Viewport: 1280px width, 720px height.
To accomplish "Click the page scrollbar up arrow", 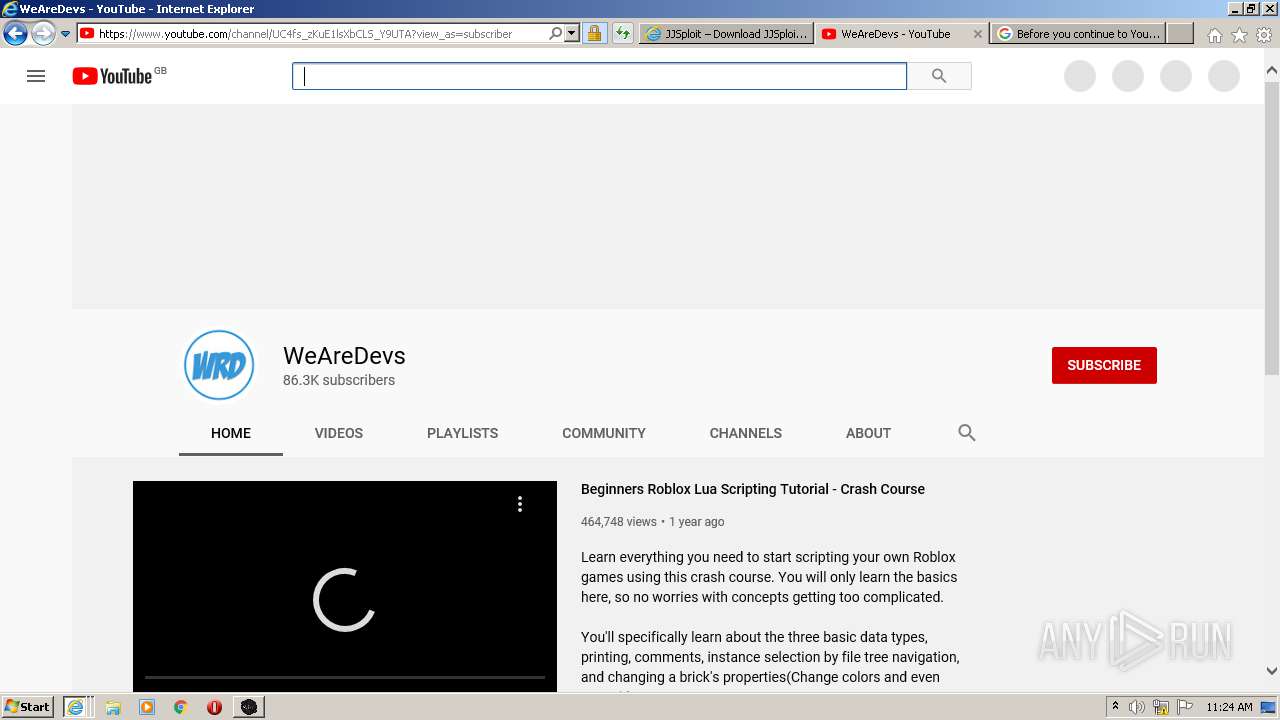I will pos(1272,70).
